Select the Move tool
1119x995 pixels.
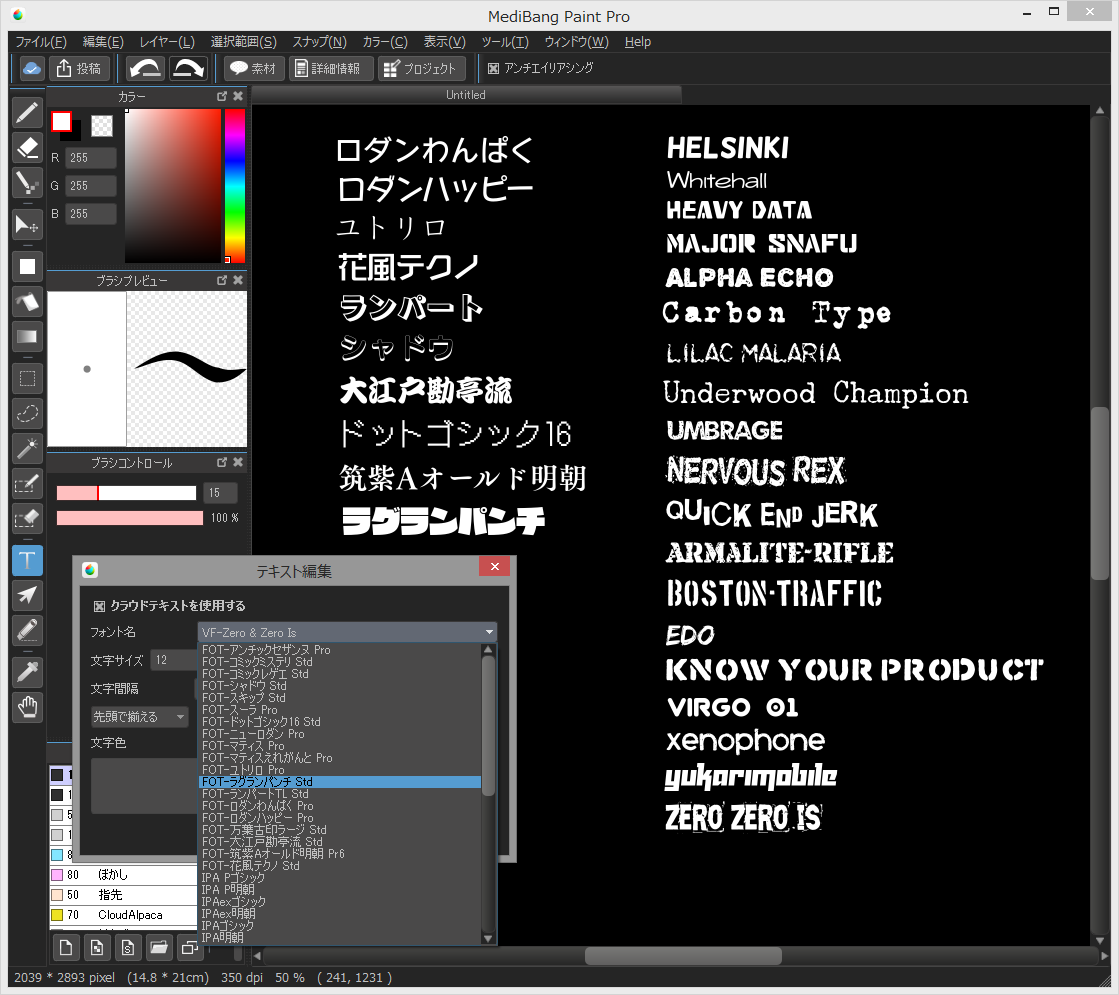27,224
